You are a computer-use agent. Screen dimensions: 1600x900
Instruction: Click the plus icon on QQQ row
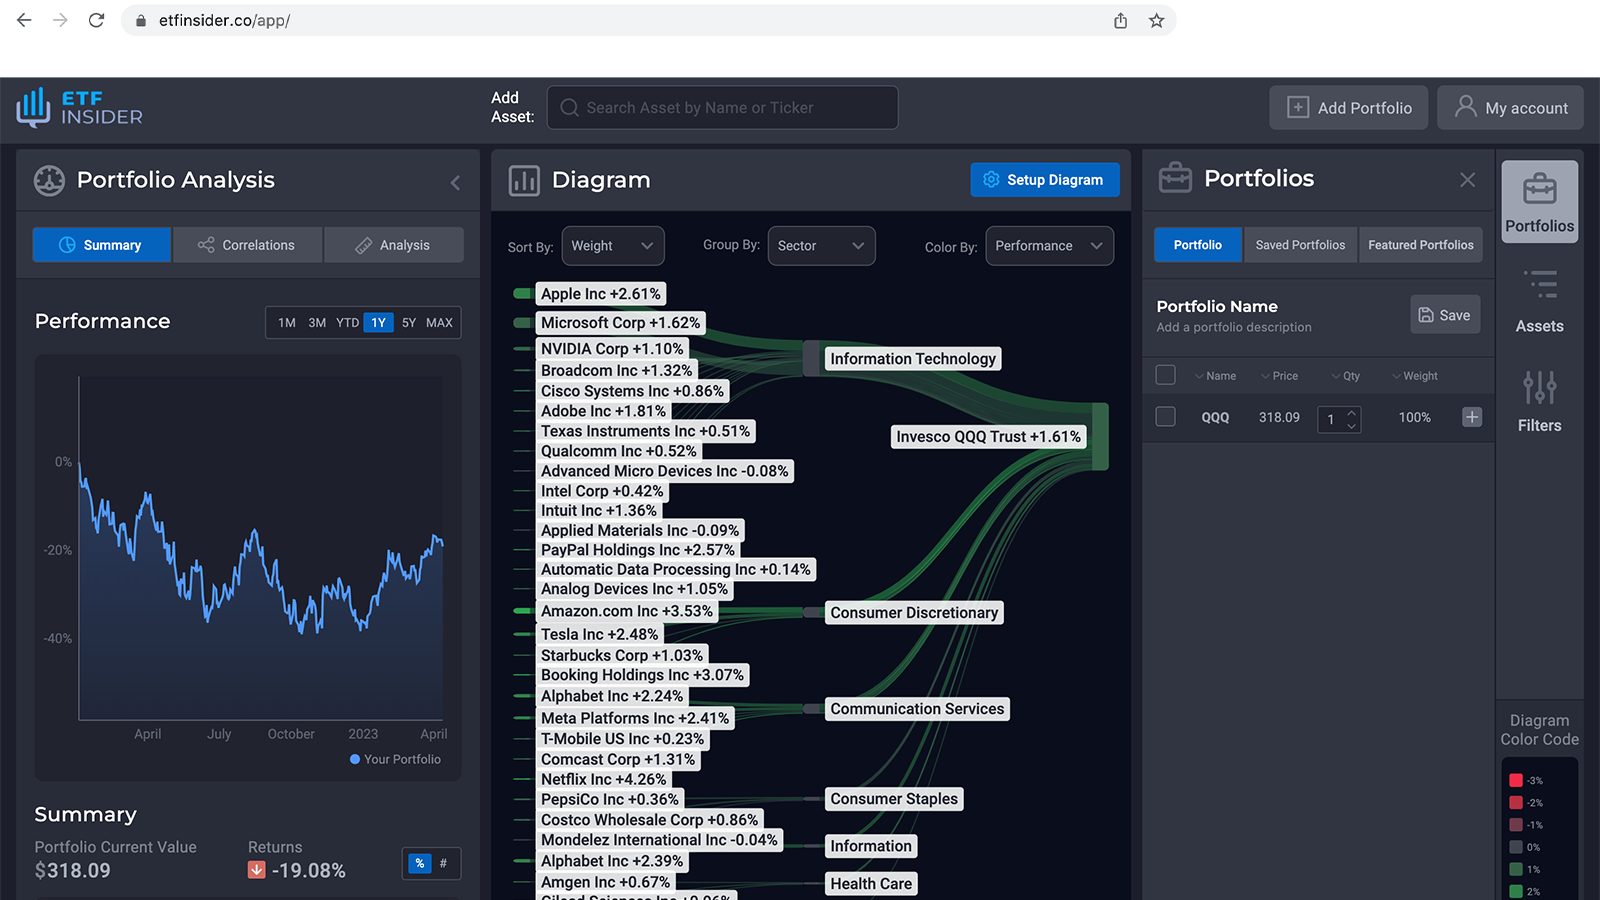[1472, 417]
